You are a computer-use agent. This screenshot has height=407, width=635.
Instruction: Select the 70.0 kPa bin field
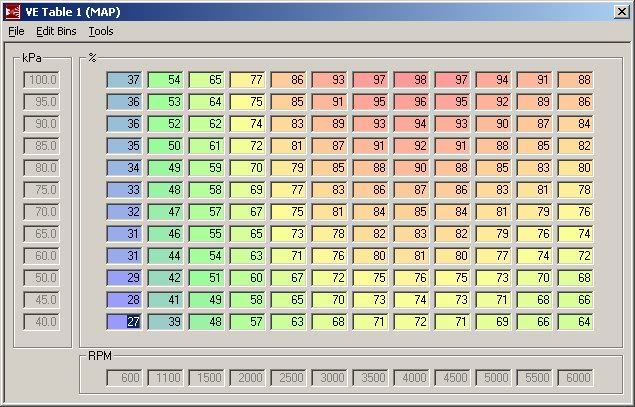point(41,212)
